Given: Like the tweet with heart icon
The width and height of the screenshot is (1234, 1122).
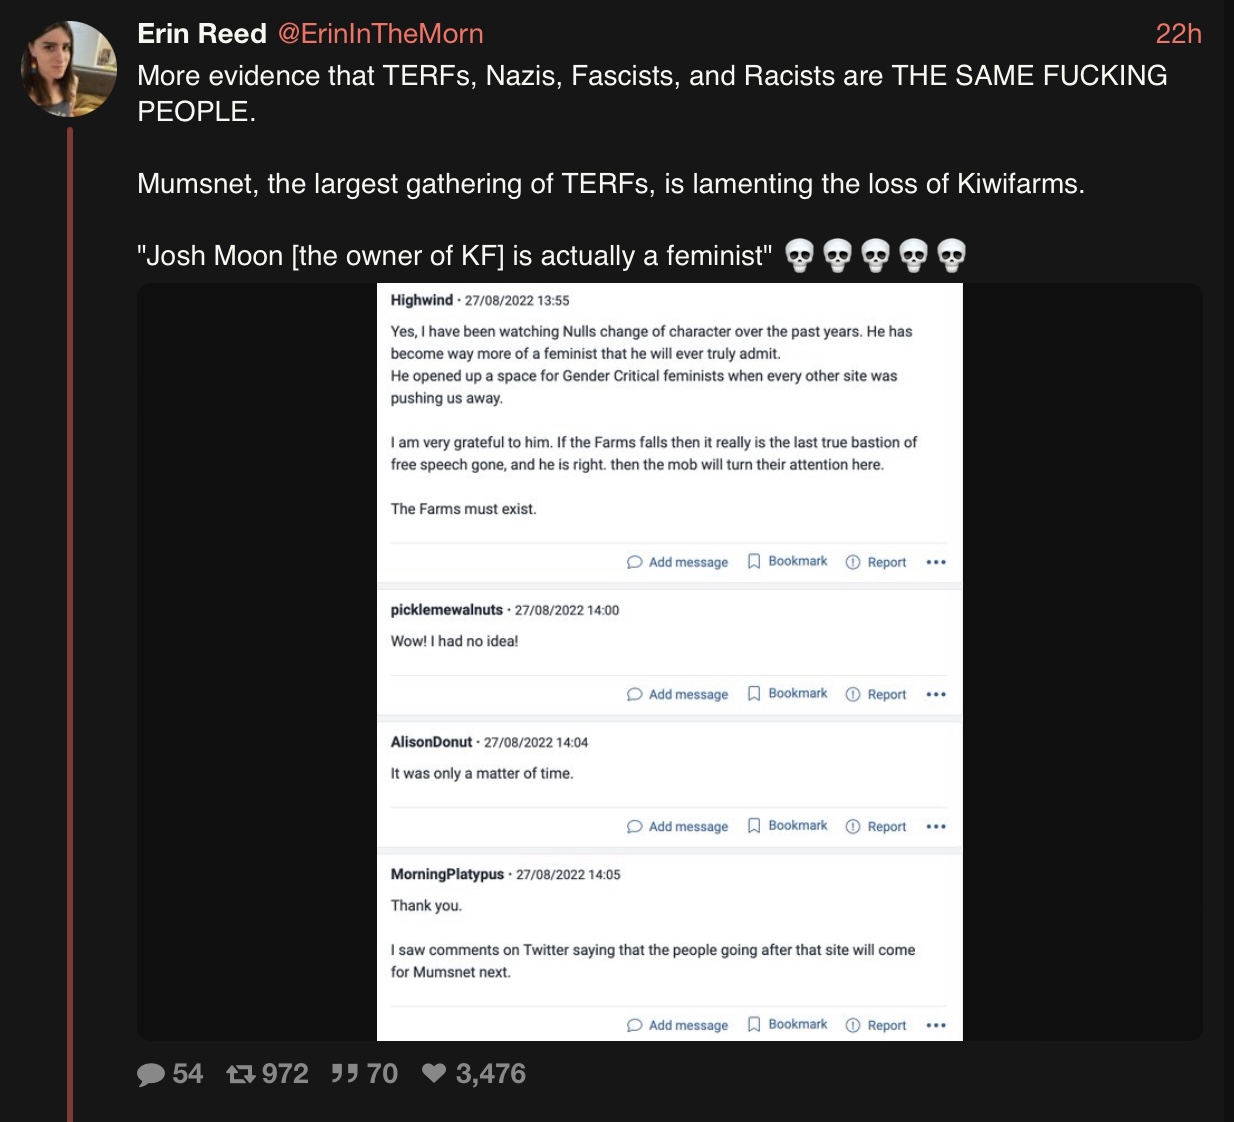Looking at the screenshot, I should (x=433, y=1073).
